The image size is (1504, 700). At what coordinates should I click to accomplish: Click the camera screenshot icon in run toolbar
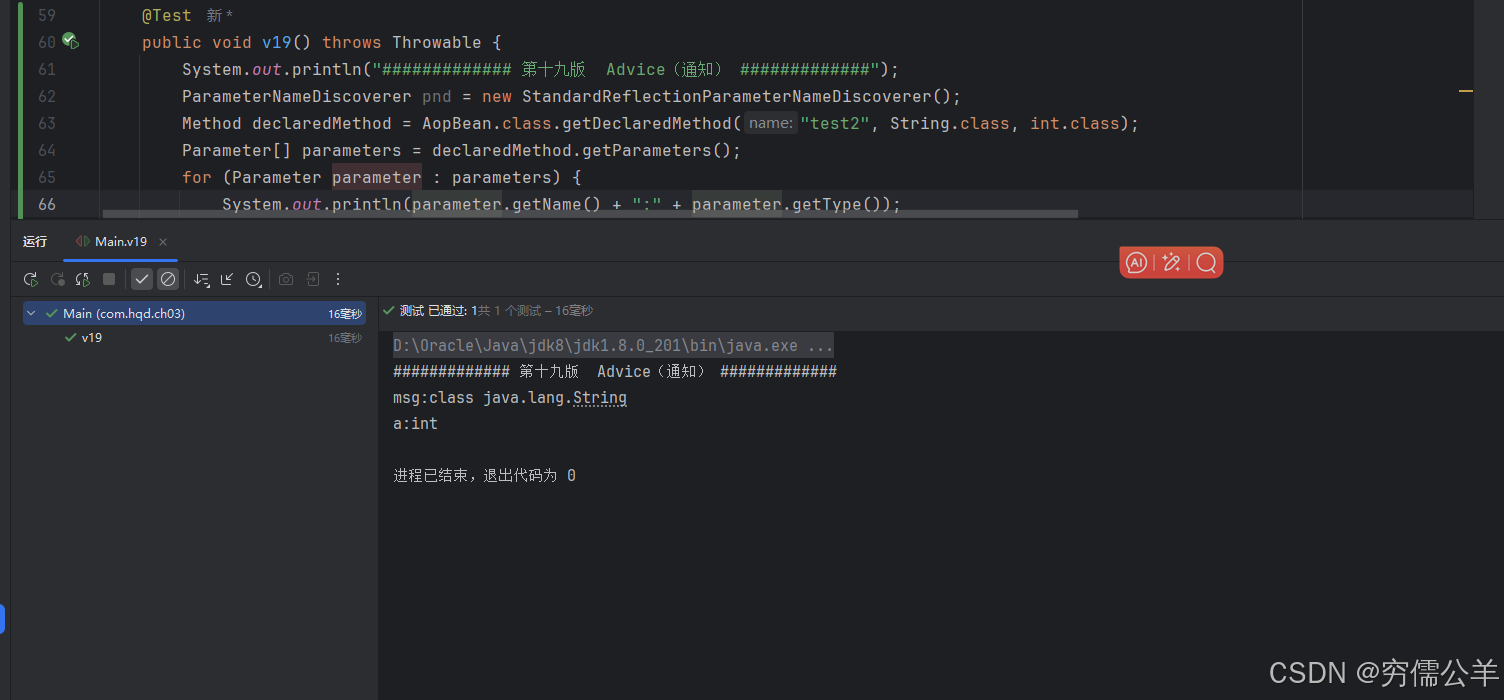point(286,279)
